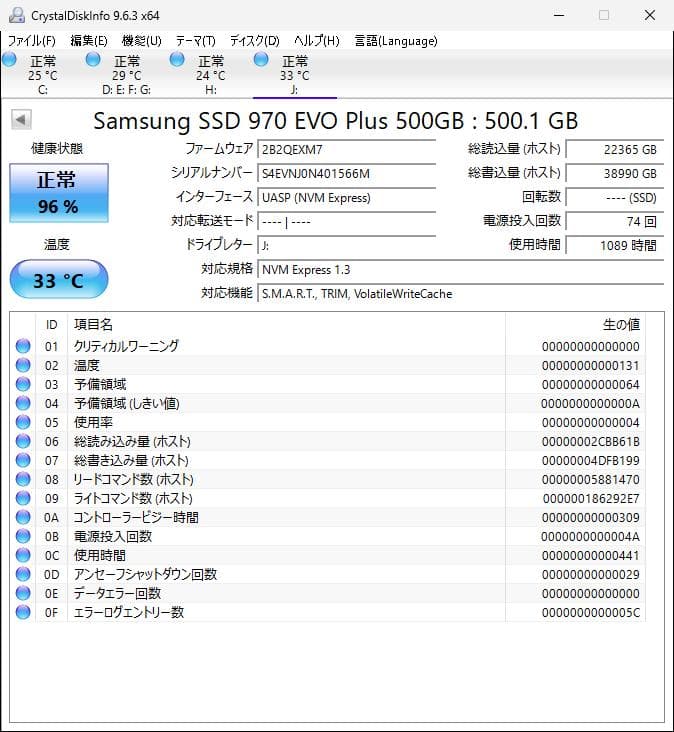Click the 33 °C temperature button
Viewport: 674px width, 732px height.
click(59, 280)
